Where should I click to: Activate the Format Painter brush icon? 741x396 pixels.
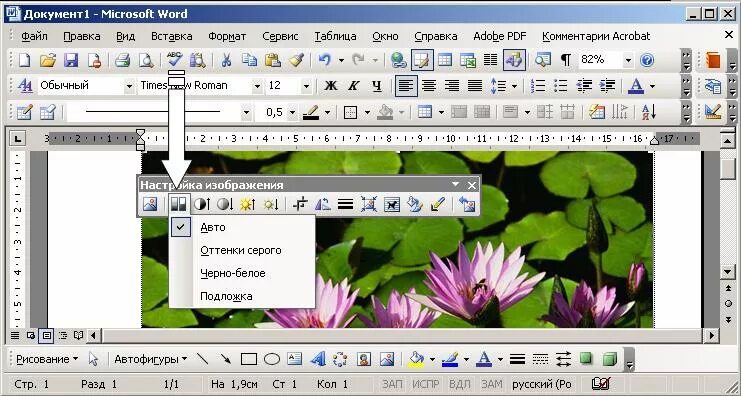296,60
